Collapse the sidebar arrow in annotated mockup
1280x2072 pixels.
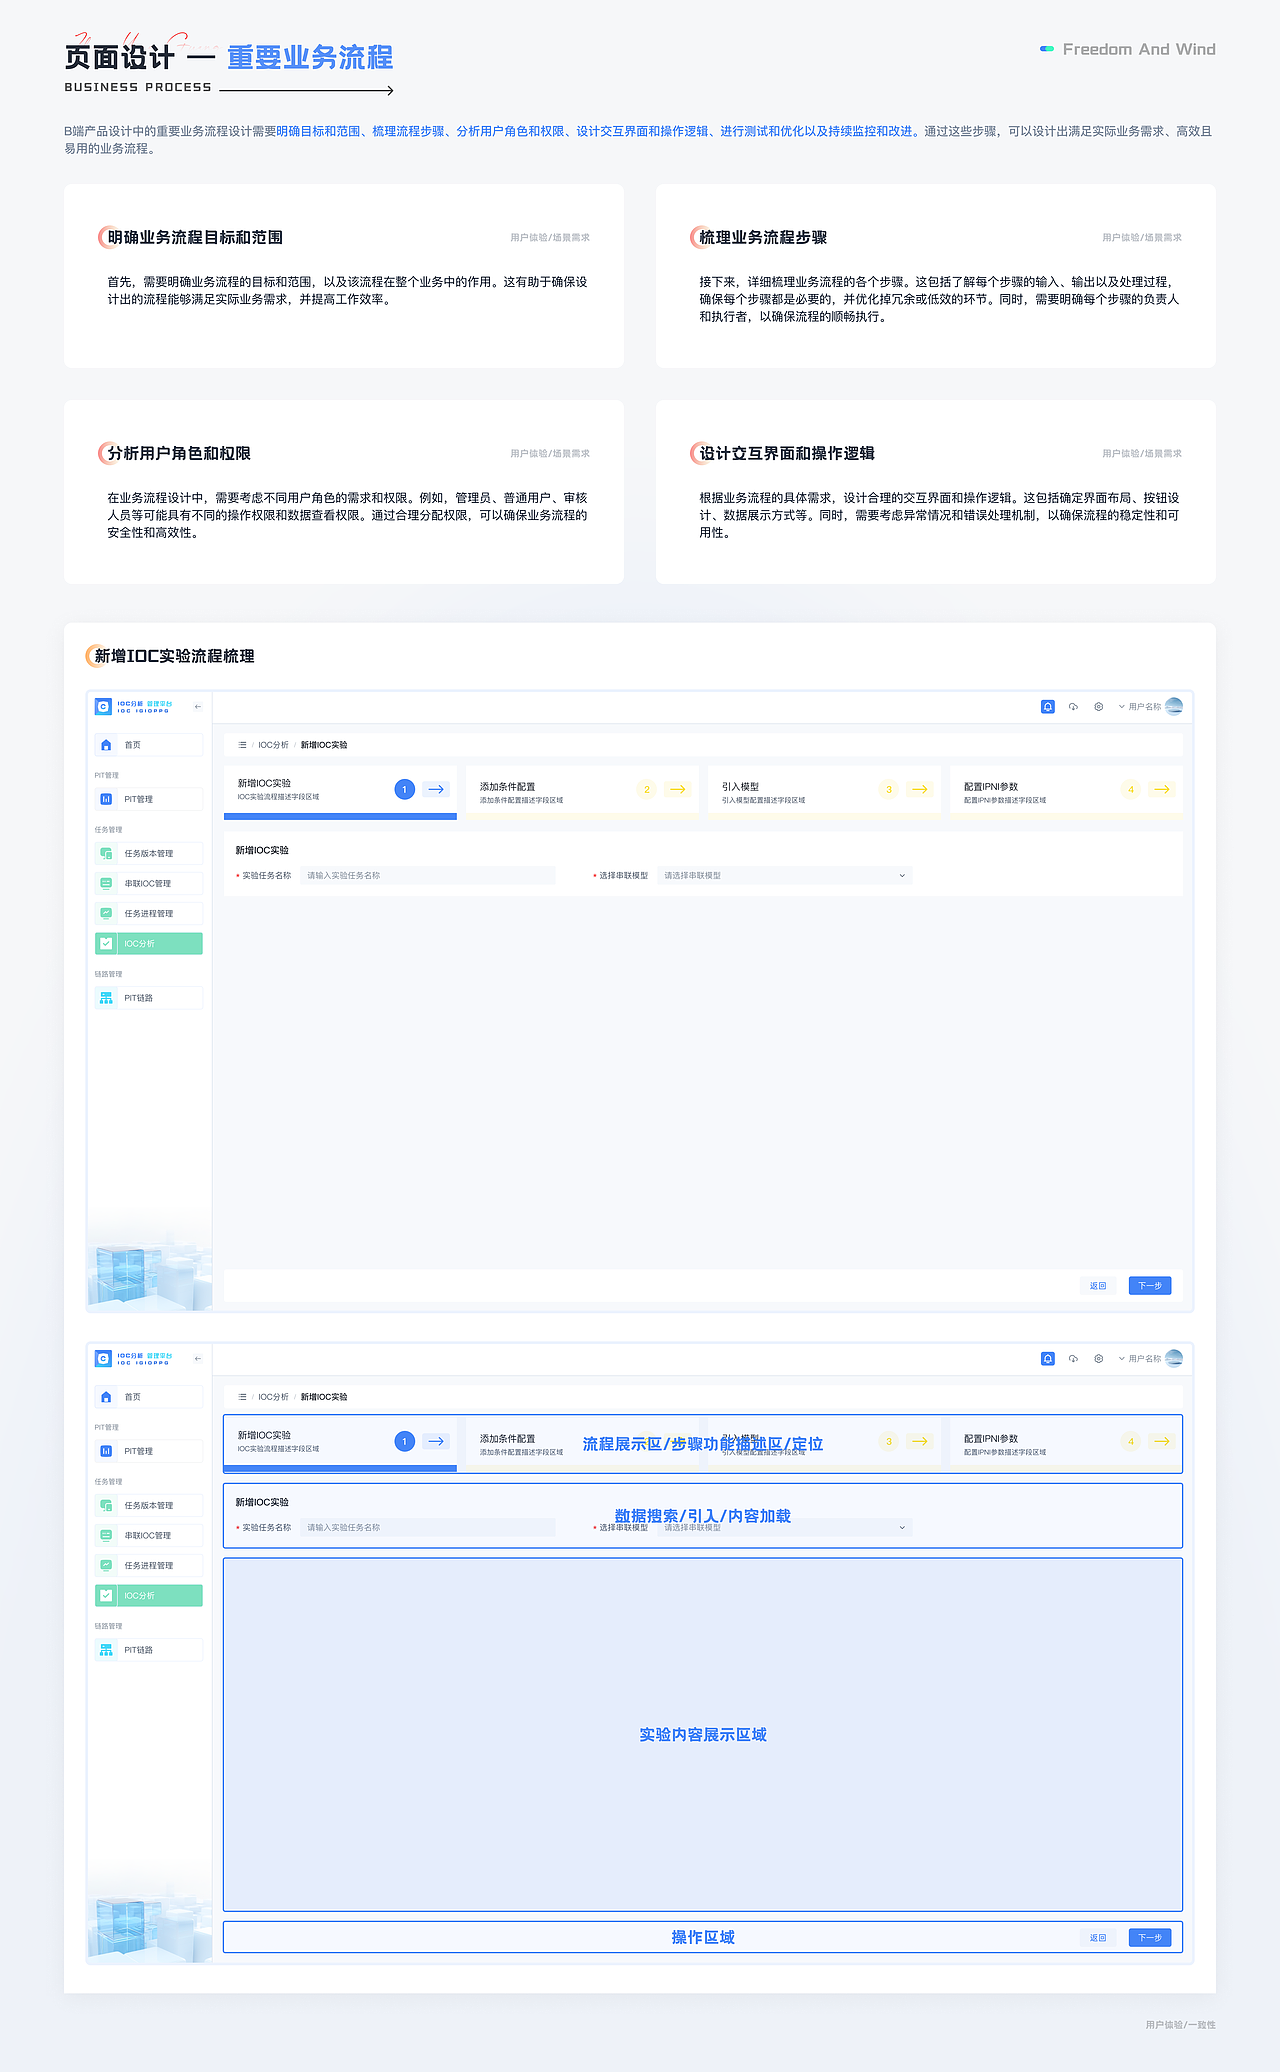click(x=198, y=1359)
